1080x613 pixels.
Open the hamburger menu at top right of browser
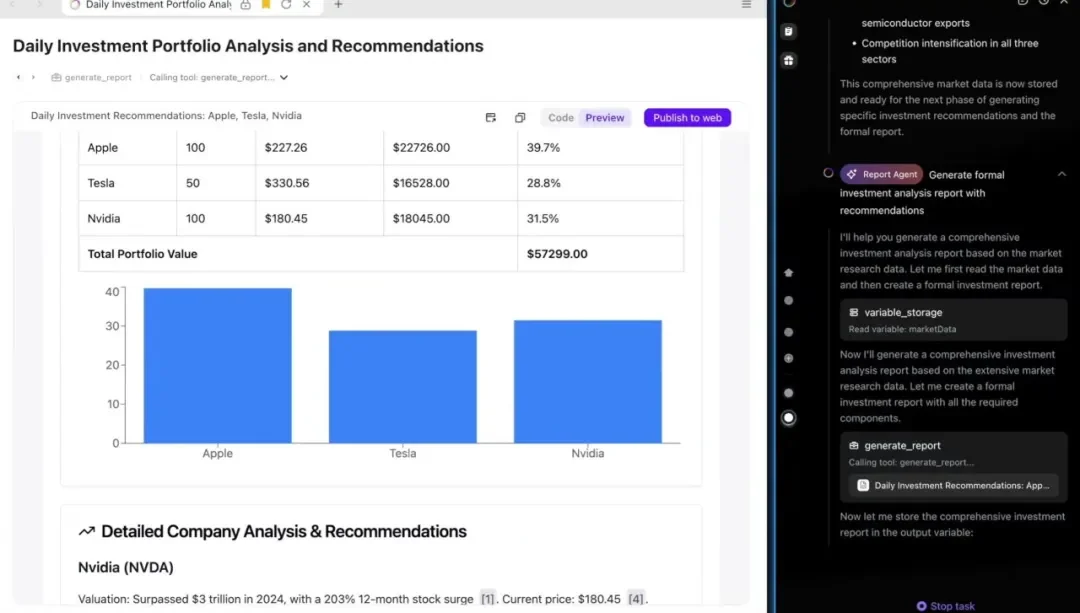pos(746,5)
